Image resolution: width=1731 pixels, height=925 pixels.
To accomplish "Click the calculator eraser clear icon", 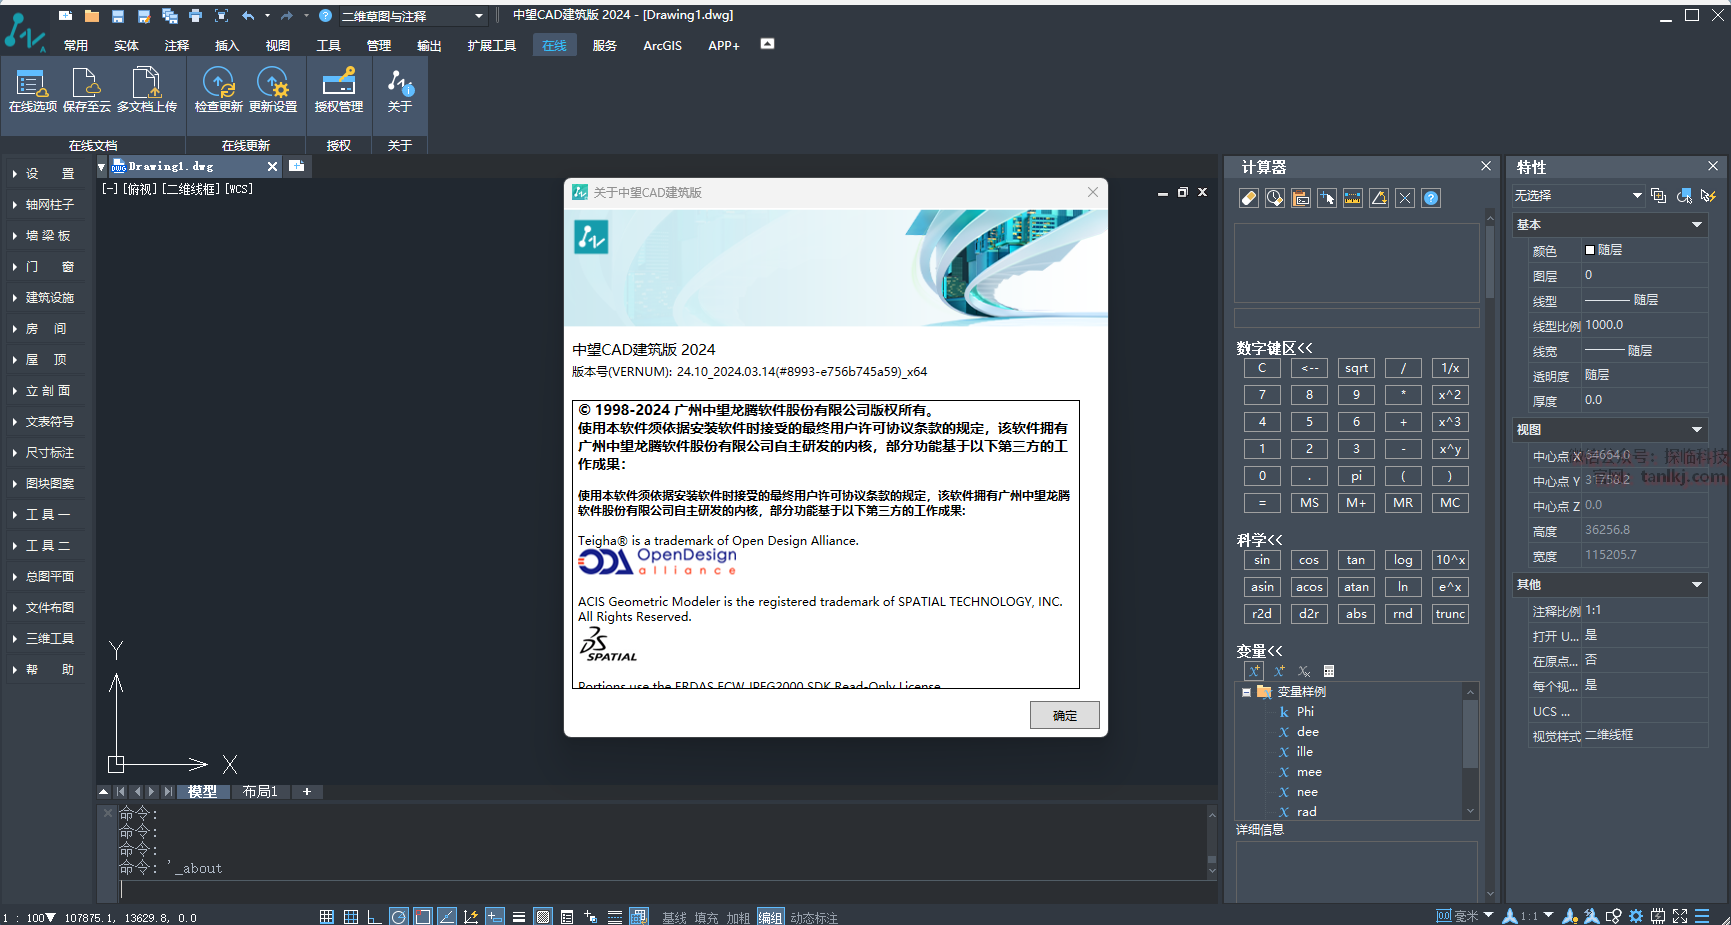I will point(1248,198).
